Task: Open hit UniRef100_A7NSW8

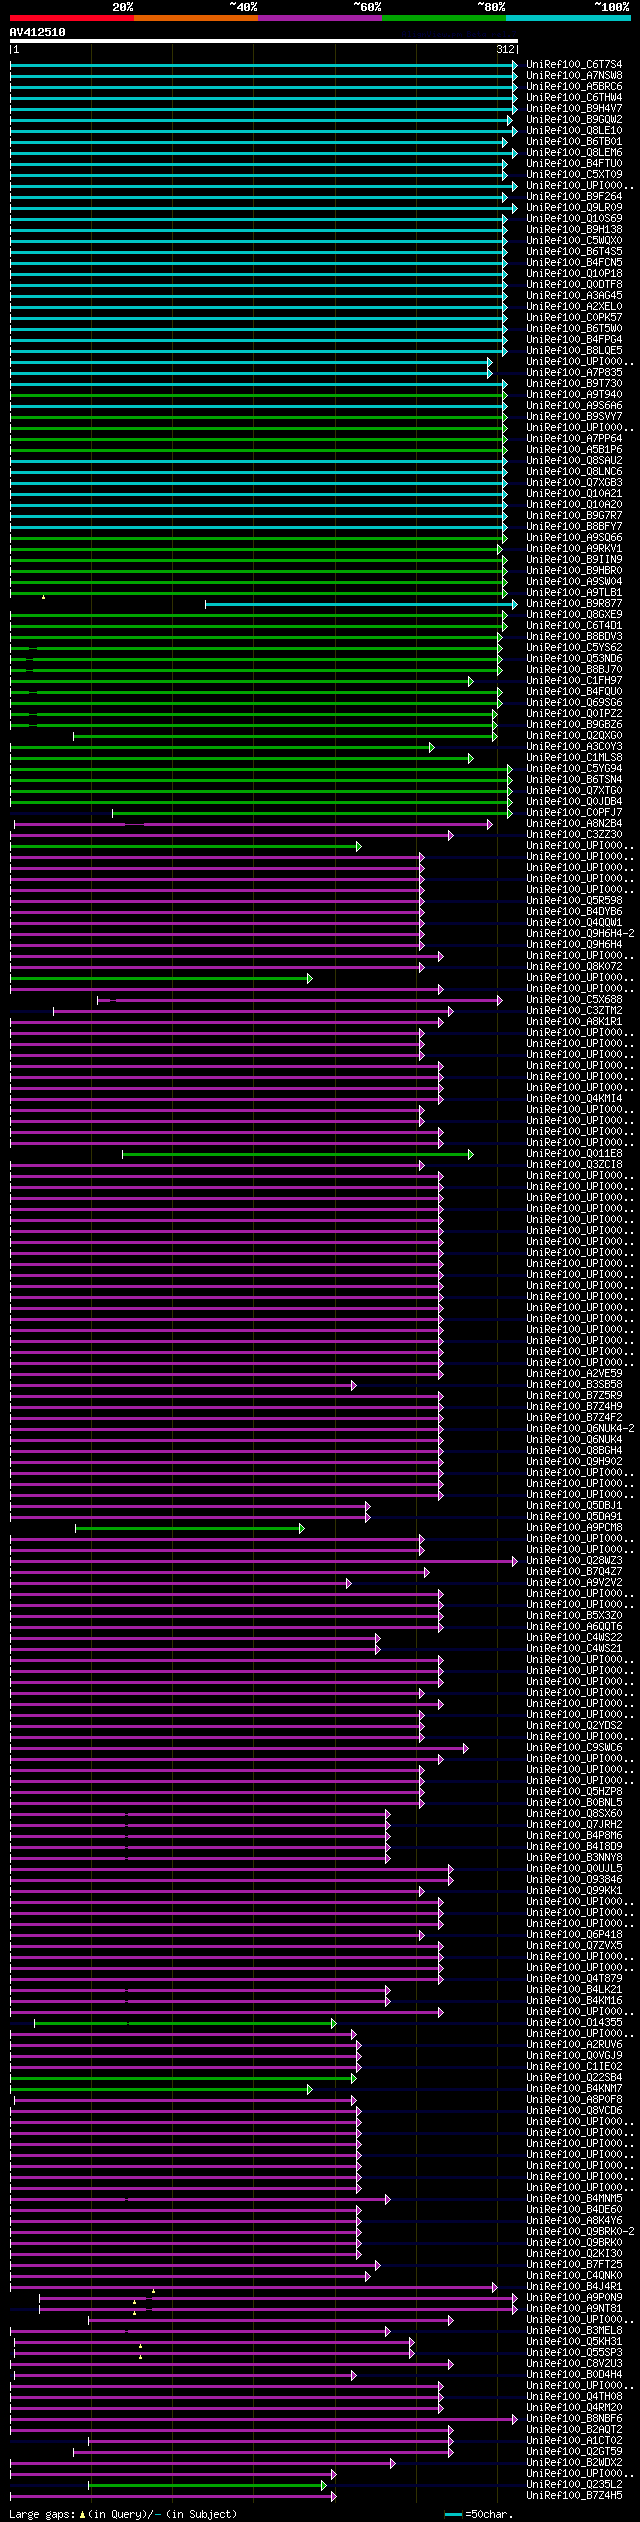Action: point(574,76)
